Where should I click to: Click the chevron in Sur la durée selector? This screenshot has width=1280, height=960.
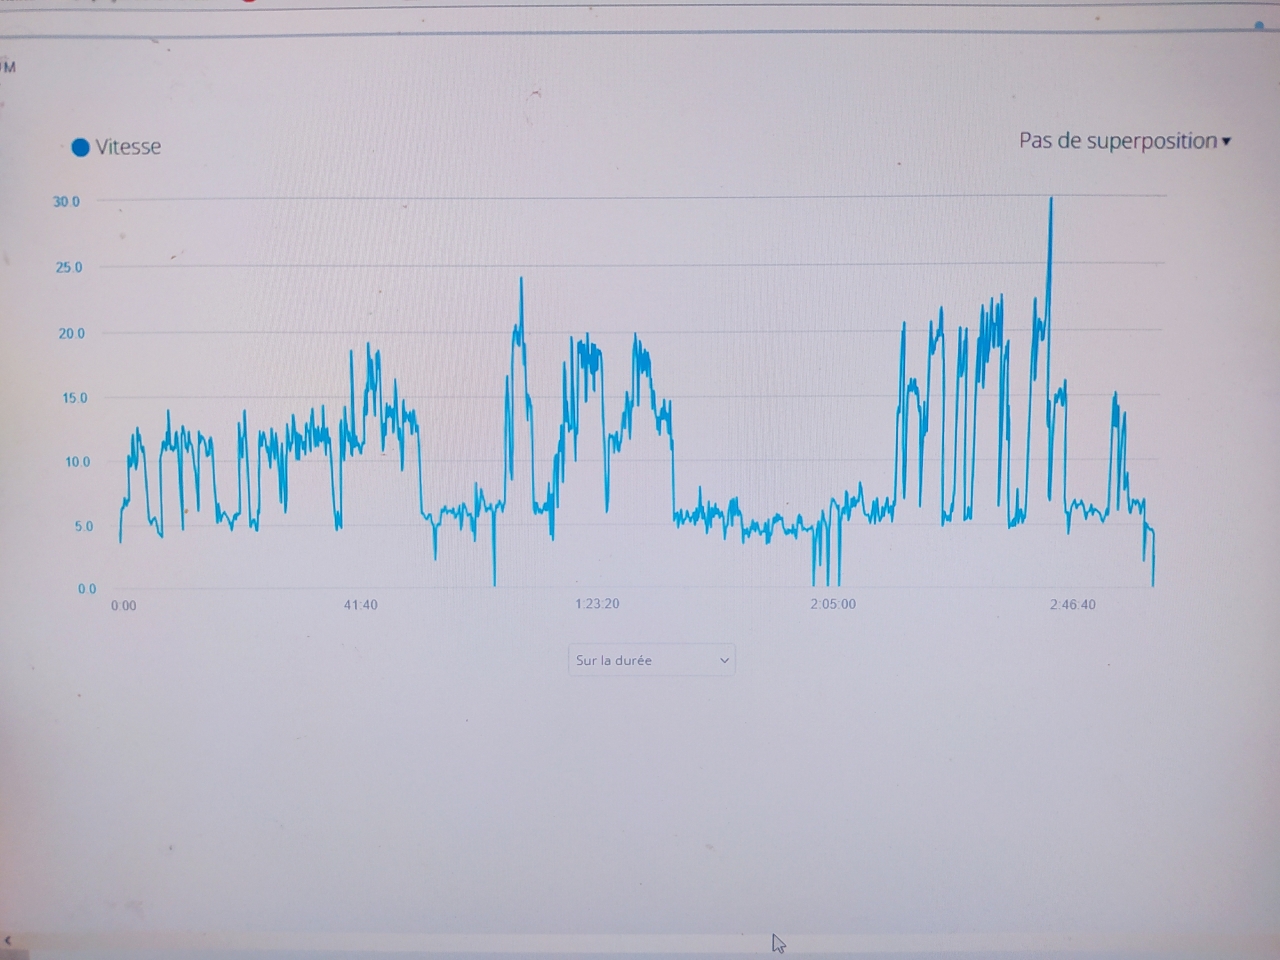[x=724, y=661]
